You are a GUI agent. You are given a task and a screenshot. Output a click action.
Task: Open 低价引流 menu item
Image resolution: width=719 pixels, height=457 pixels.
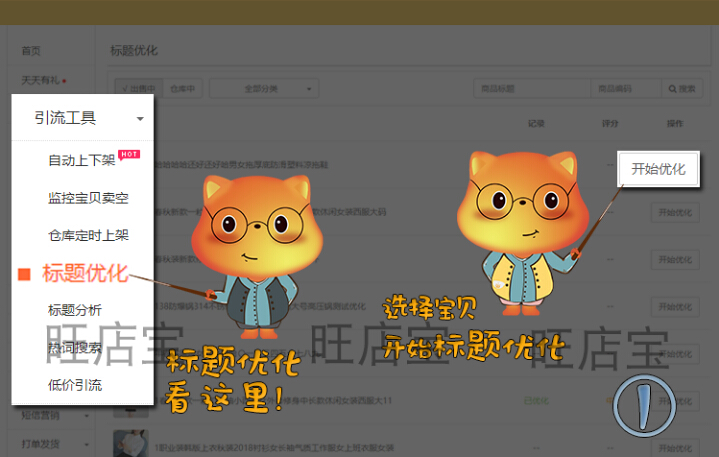[x=75, y=385]
